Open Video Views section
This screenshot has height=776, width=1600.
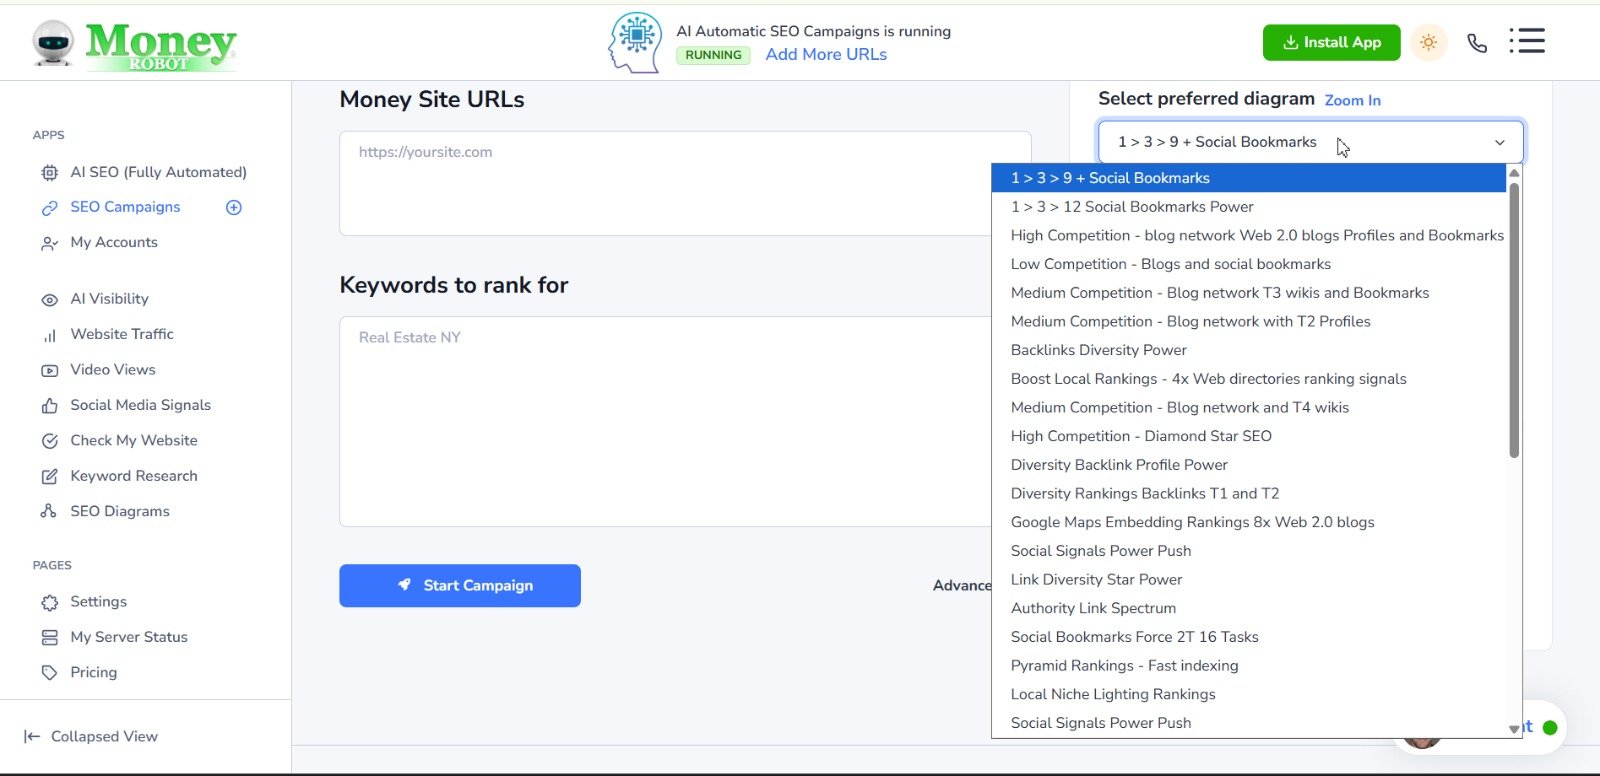(113, 370)
